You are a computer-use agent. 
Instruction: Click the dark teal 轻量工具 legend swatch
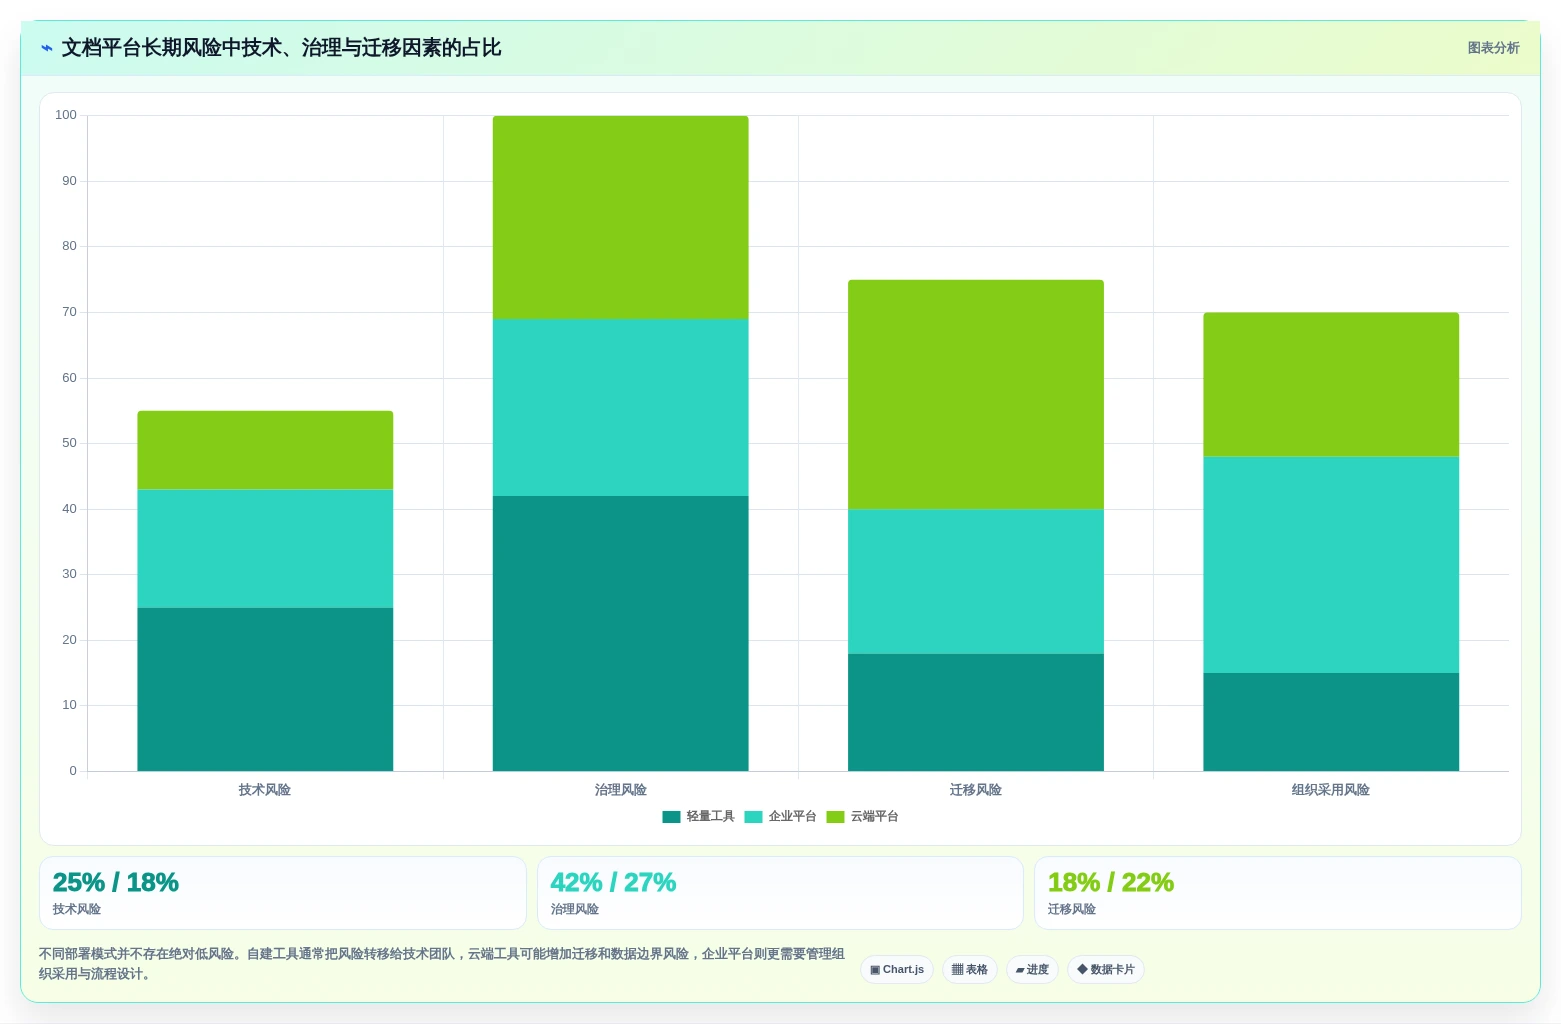(671, 817)
